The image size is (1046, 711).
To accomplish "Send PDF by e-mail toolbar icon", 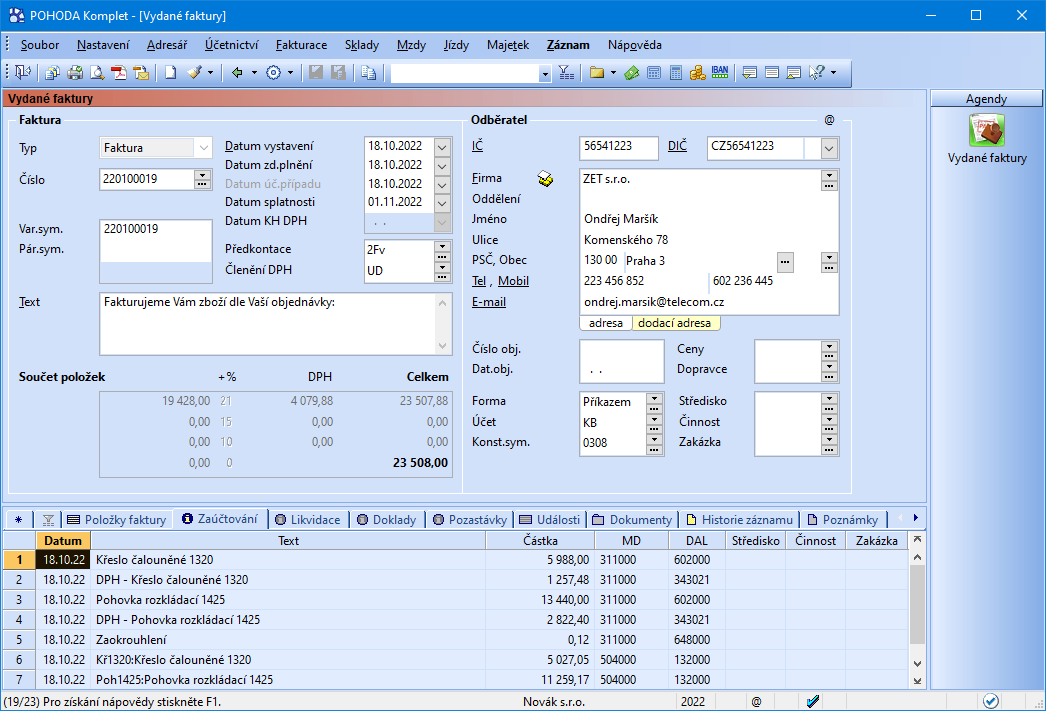I will 141,73.
